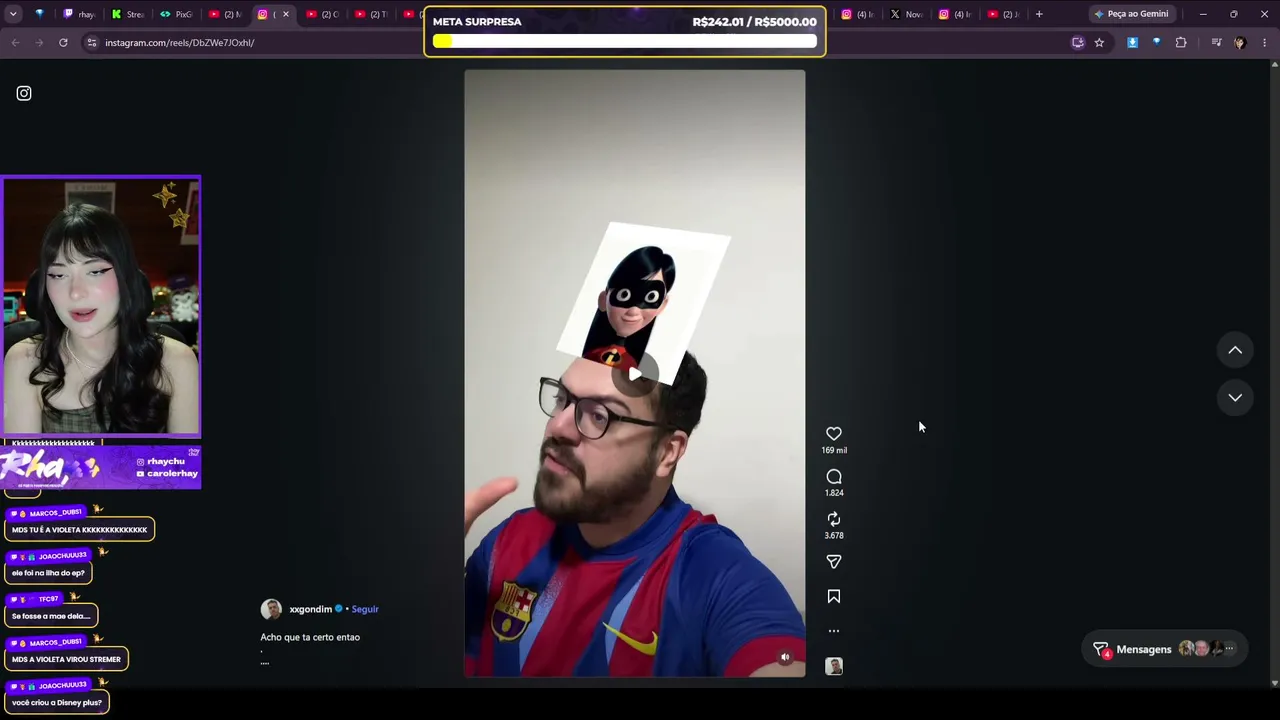View site information for instagram.com
This screenshot has height=720, width=1280.
tap(92, 43)
